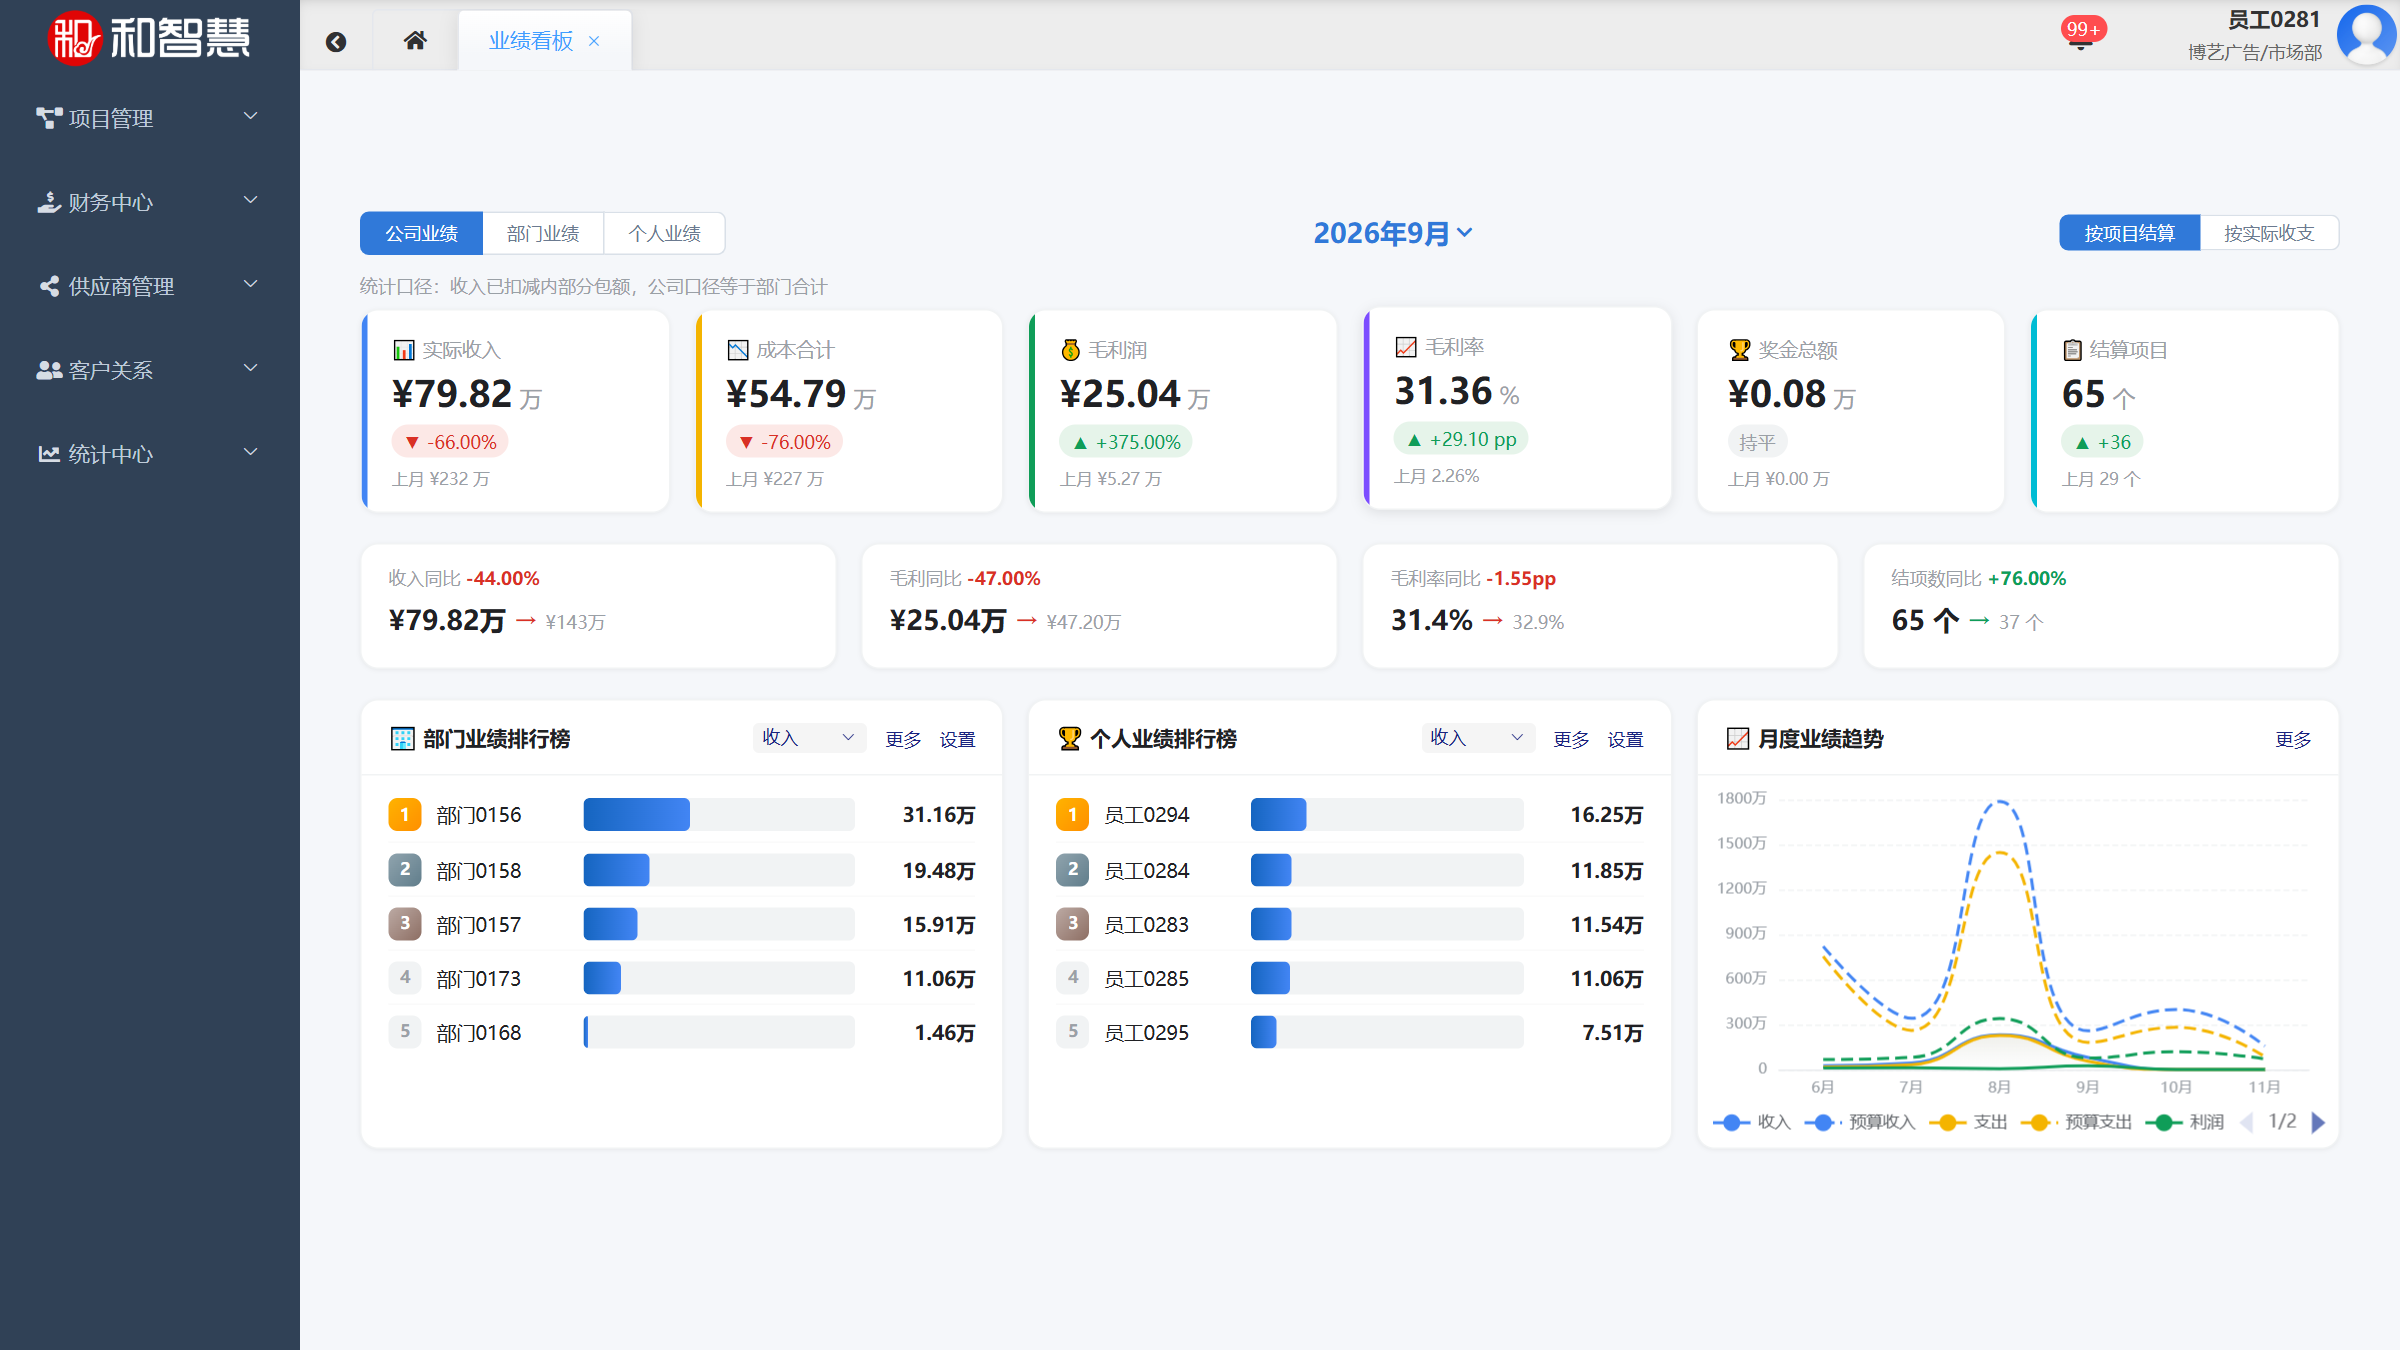Expand 客户关系 sidebar menu
2400x1350 pixels.
tap(150, 370)
